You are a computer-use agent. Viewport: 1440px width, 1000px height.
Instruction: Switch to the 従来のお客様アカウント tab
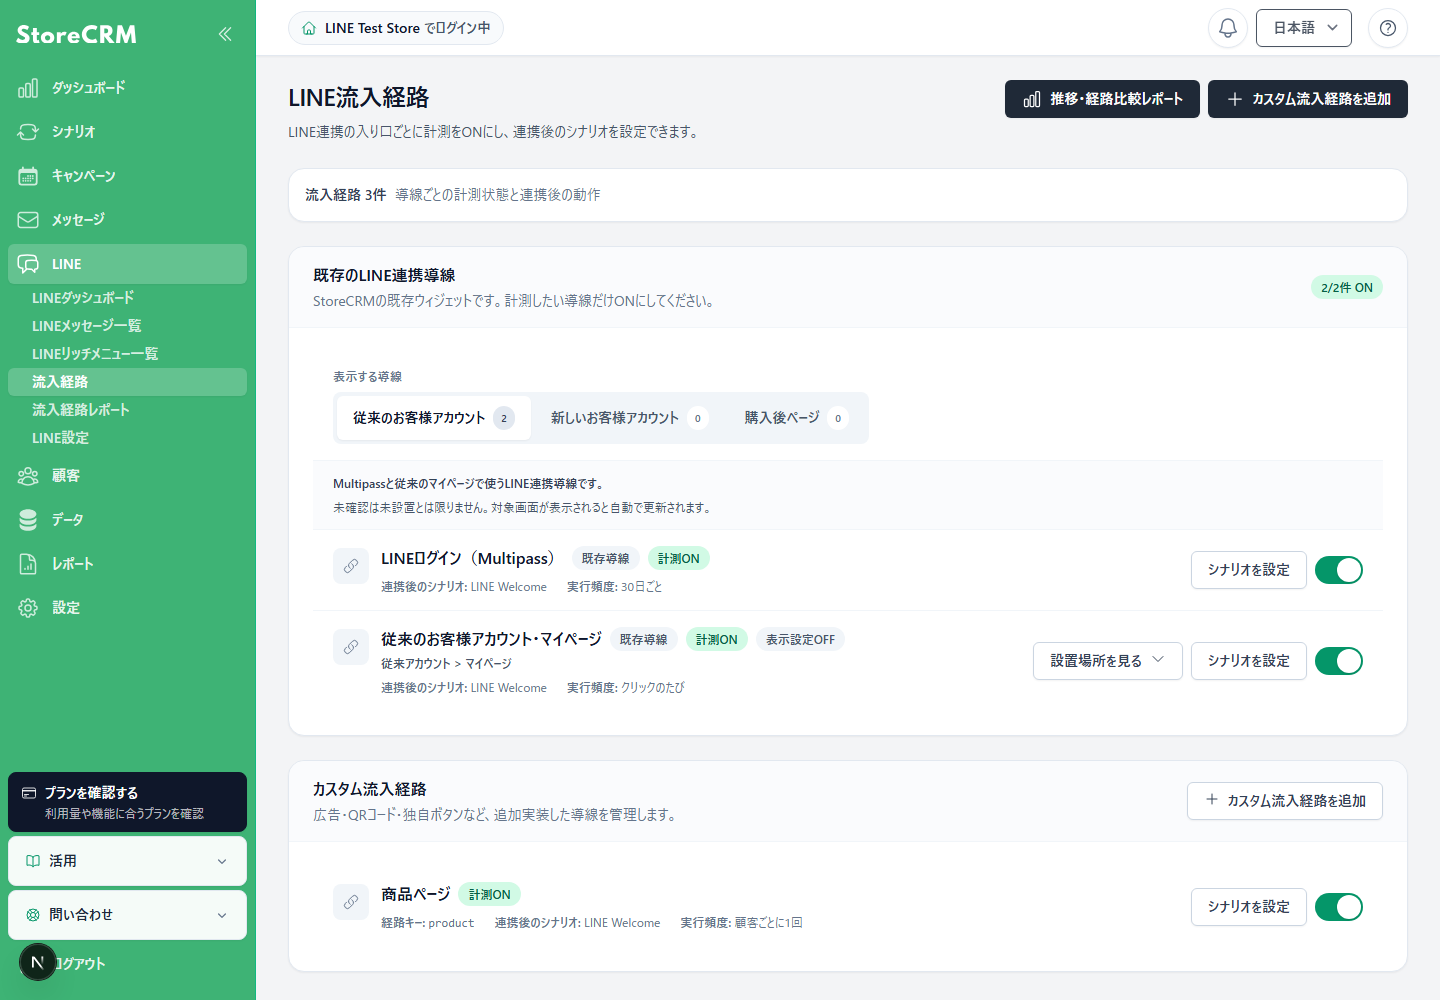click(433, 418)
